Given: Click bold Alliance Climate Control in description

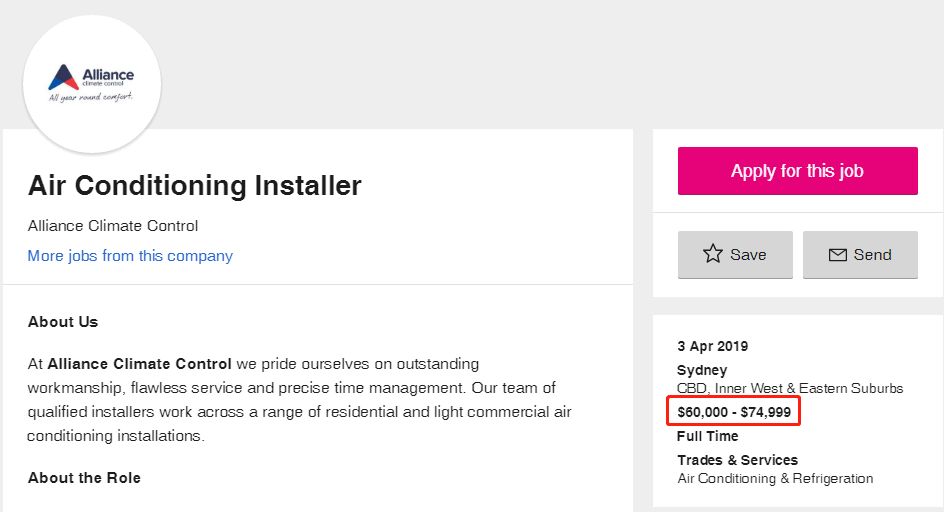Looking at the screenshot, I should click(x=140, y=364).
